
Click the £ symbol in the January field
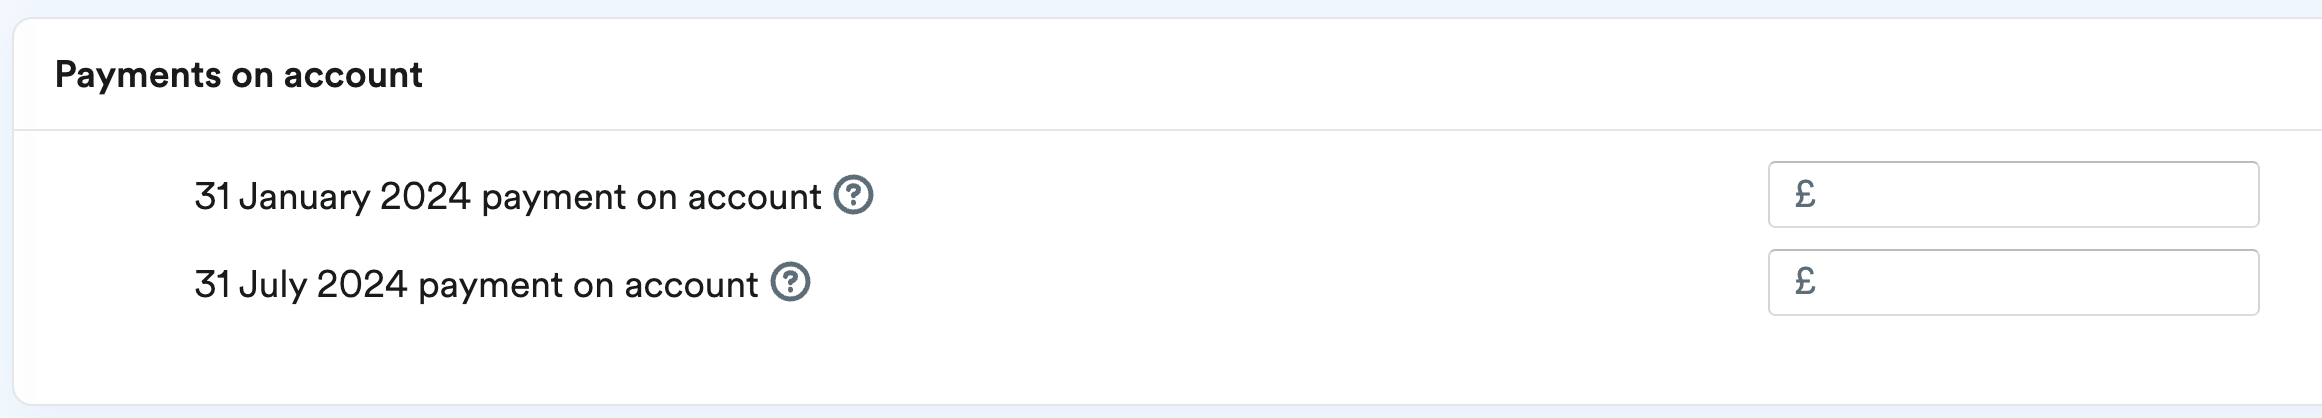(x=1805, y=194)
